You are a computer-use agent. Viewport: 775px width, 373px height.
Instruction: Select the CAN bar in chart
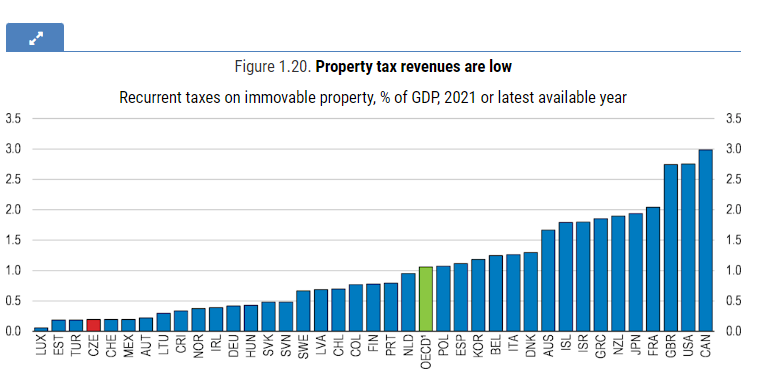coord(706,240)
